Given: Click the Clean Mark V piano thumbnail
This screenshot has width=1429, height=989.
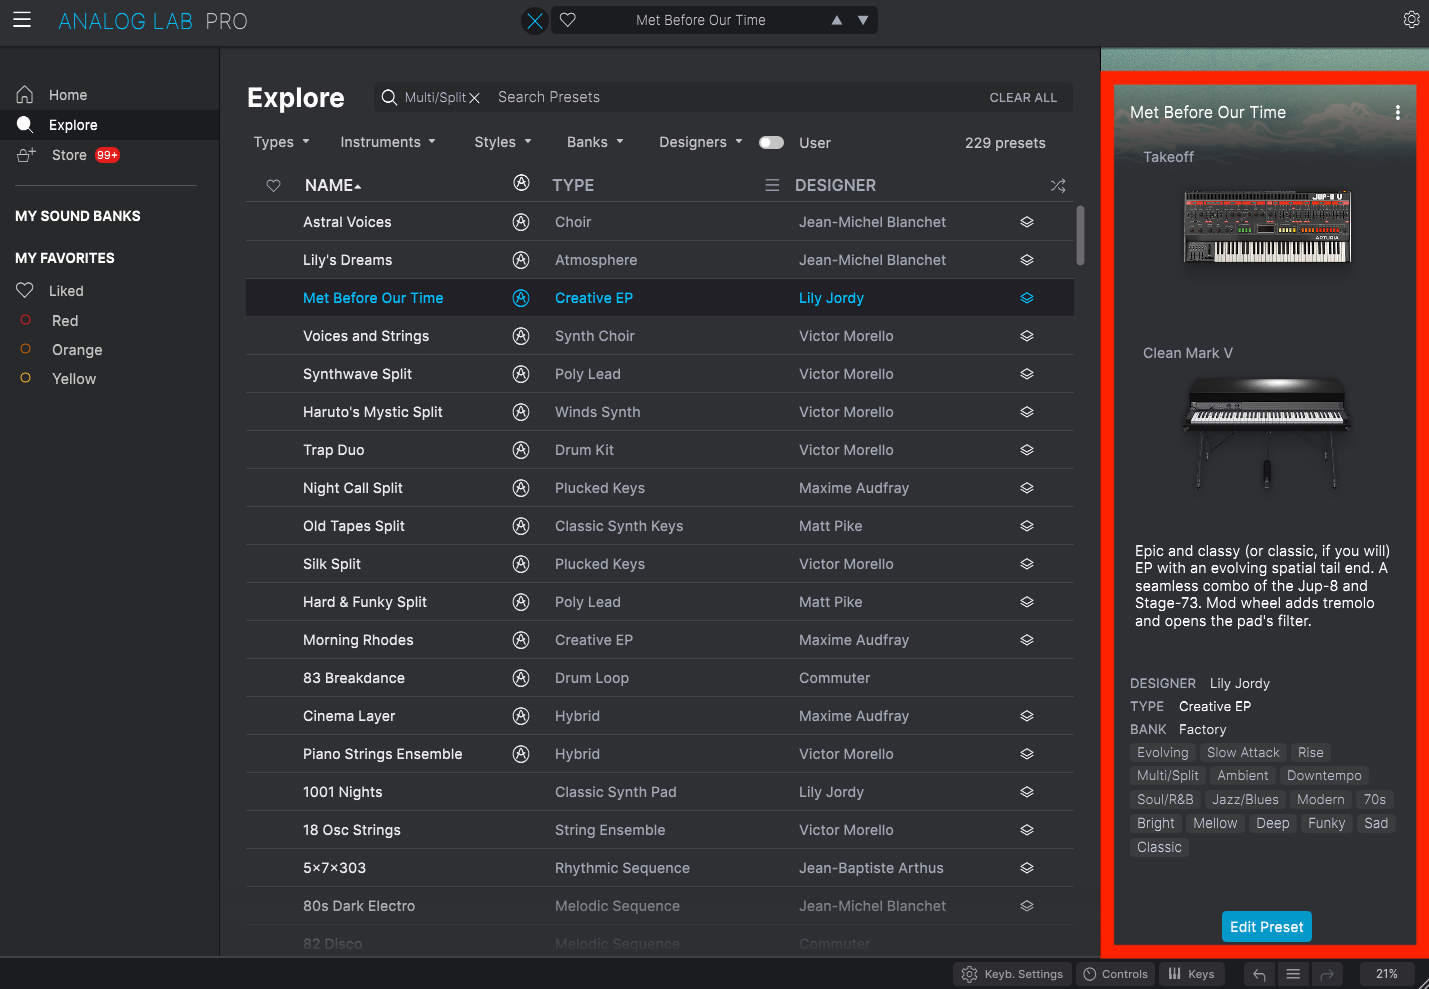Looking at the screenshot, I should [x=1267, y=432].
